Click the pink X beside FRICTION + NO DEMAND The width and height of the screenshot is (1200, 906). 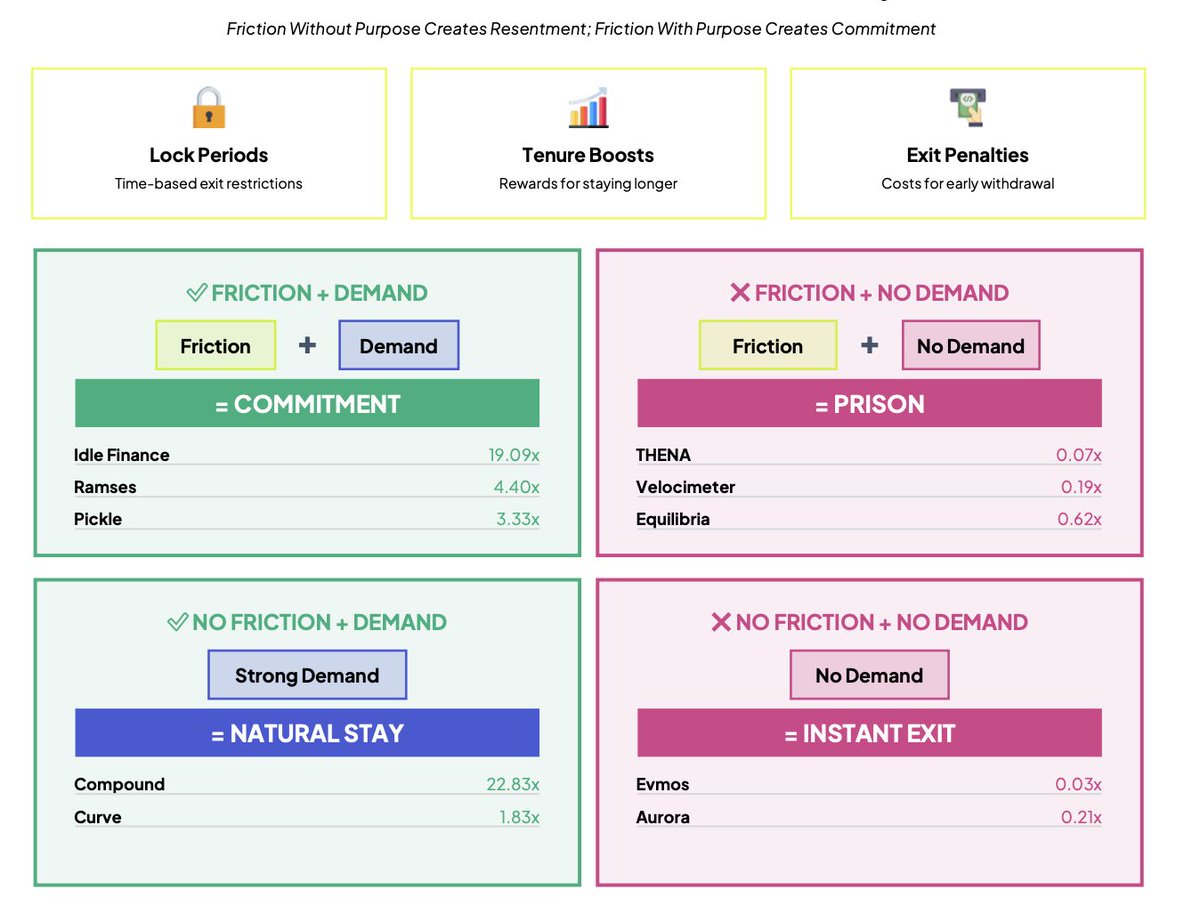point(740,293)
